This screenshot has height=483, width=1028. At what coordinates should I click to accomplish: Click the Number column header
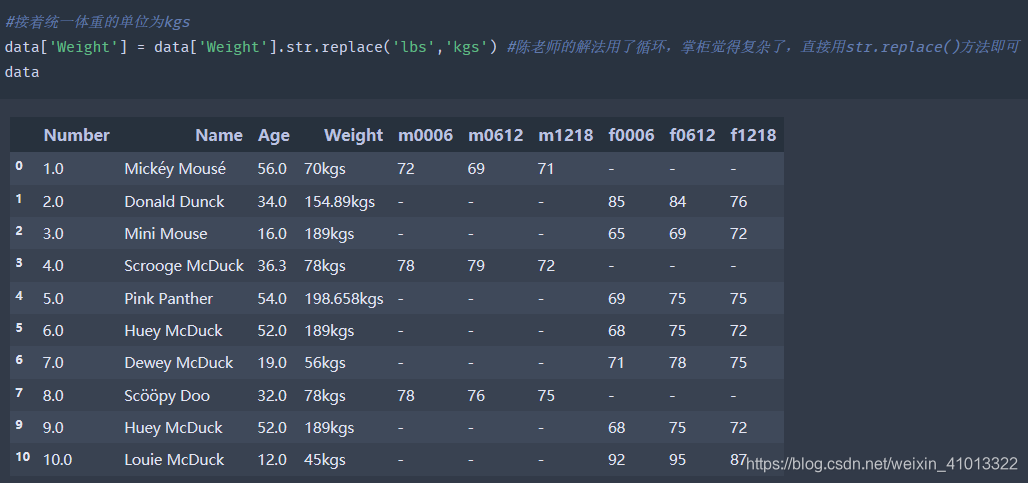click(x=76, y=135)
